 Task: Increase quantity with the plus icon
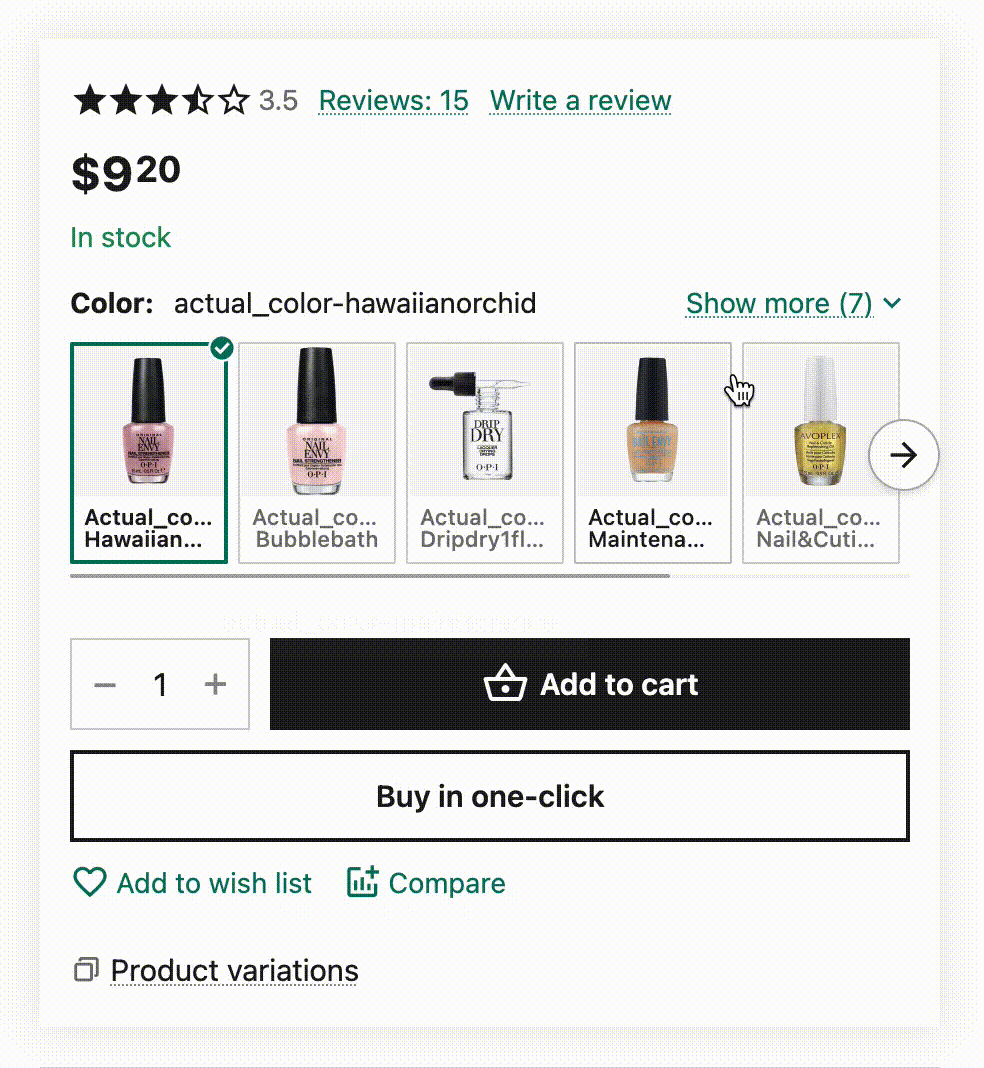click(215, 684)
